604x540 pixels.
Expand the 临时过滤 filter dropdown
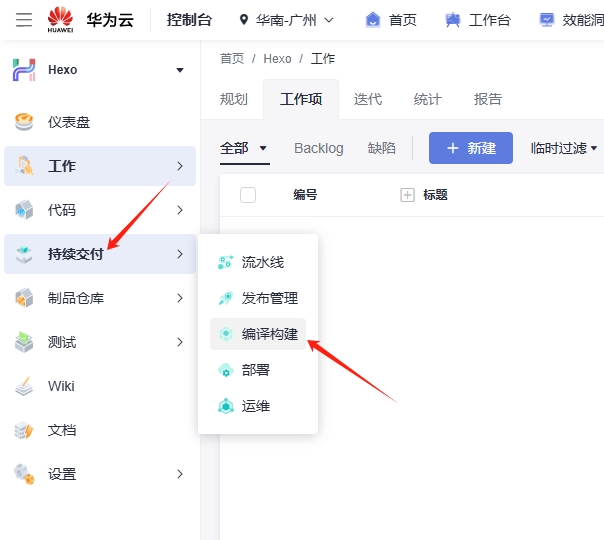click(564, 148)
